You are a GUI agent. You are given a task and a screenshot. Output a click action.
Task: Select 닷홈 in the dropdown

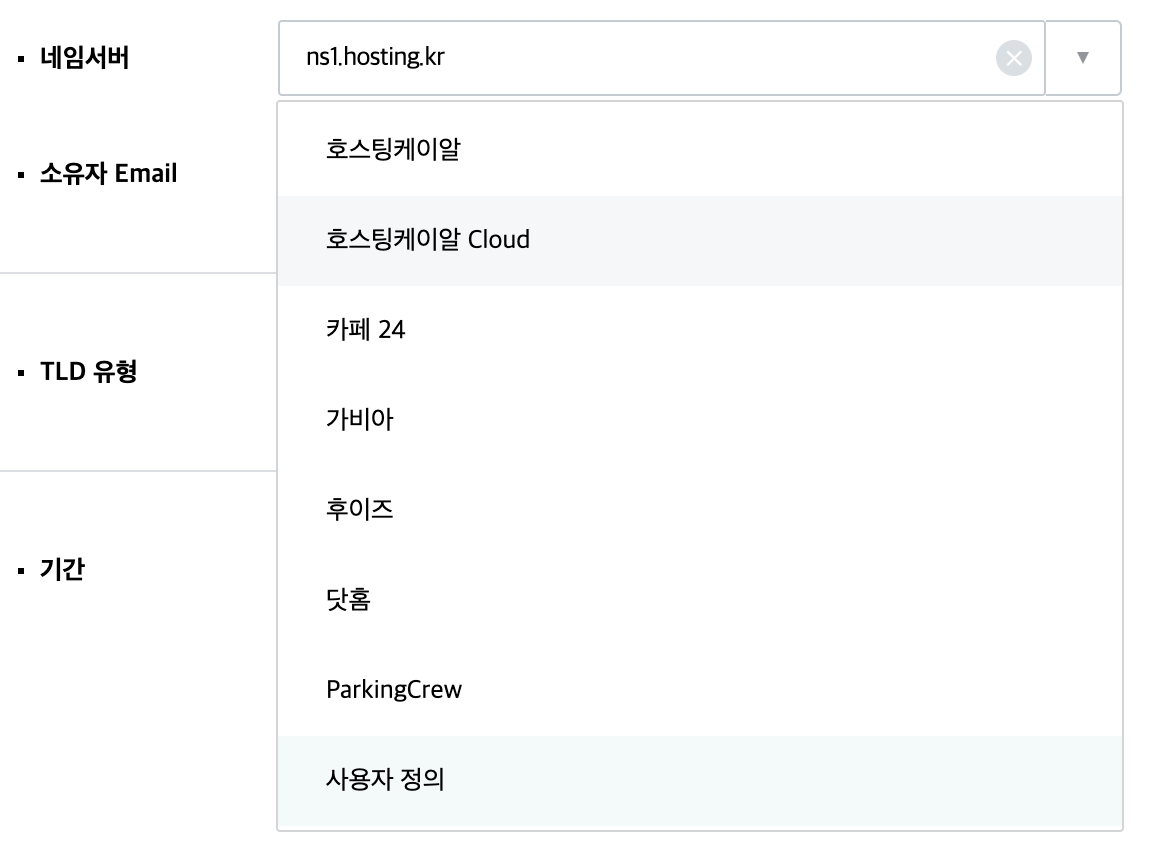[700, 600]
